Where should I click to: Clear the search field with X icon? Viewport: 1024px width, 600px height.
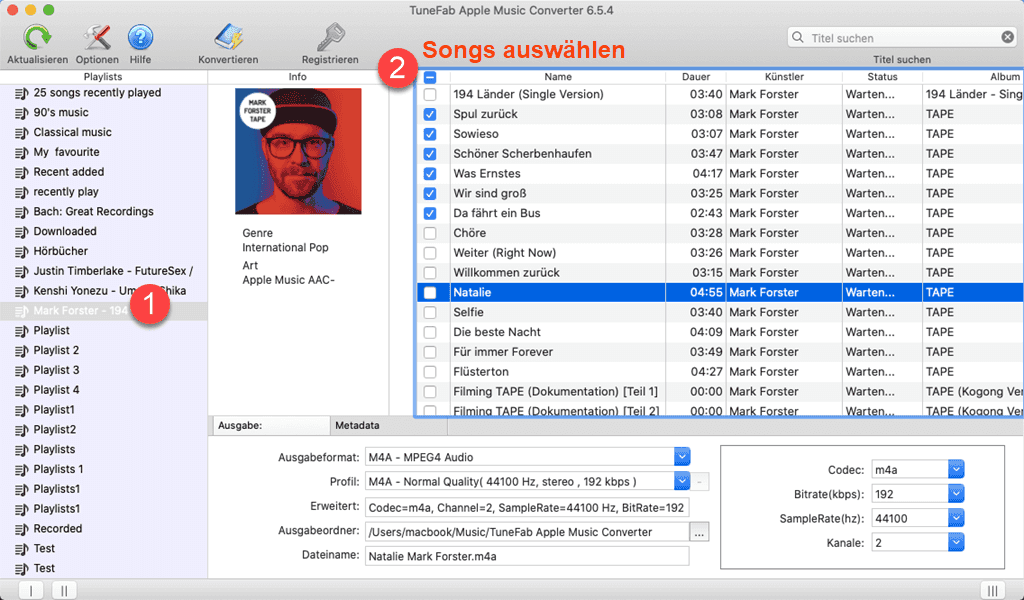[1008, 37]
